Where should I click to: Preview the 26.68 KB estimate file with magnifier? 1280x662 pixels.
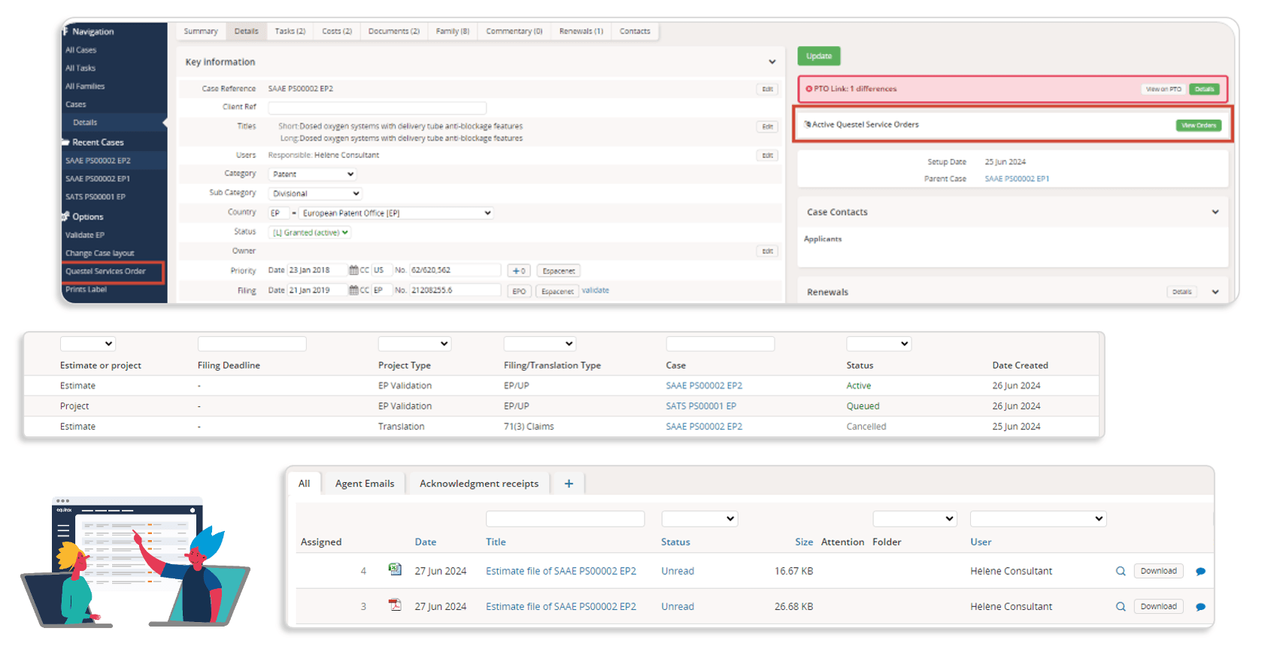[x=1121, y=606]
